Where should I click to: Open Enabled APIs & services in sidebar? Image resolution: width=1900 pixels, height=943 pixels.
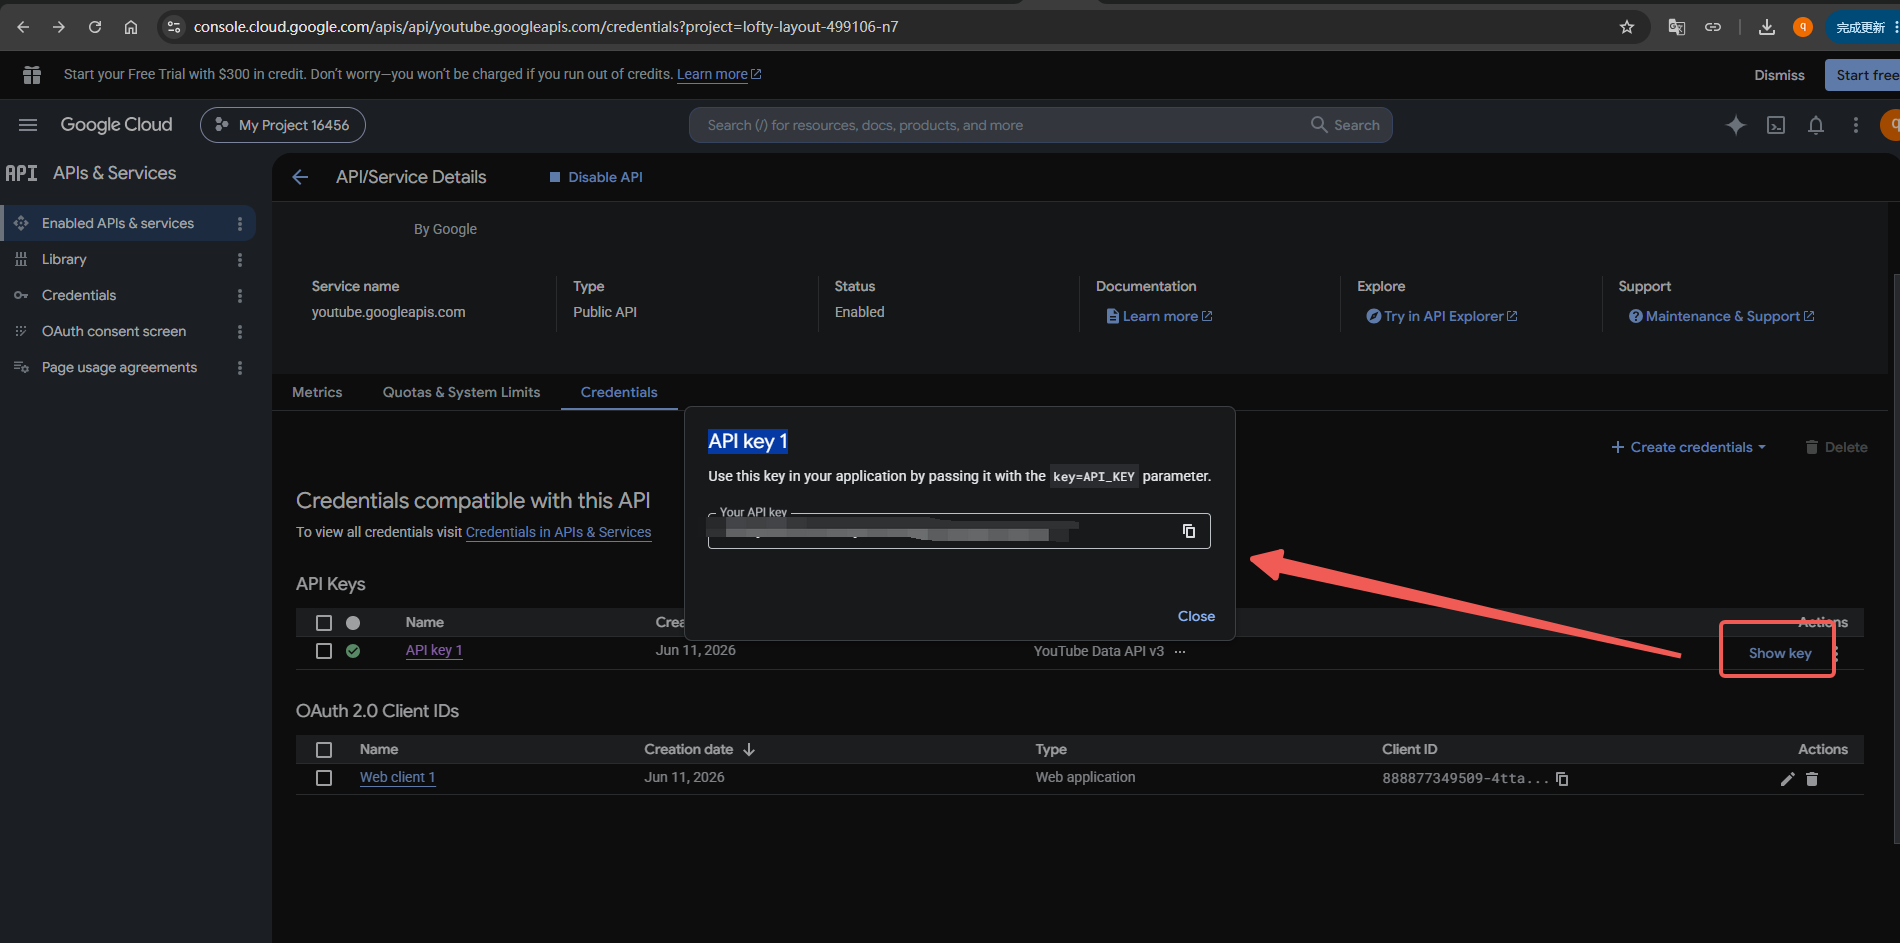coord(118,223)
